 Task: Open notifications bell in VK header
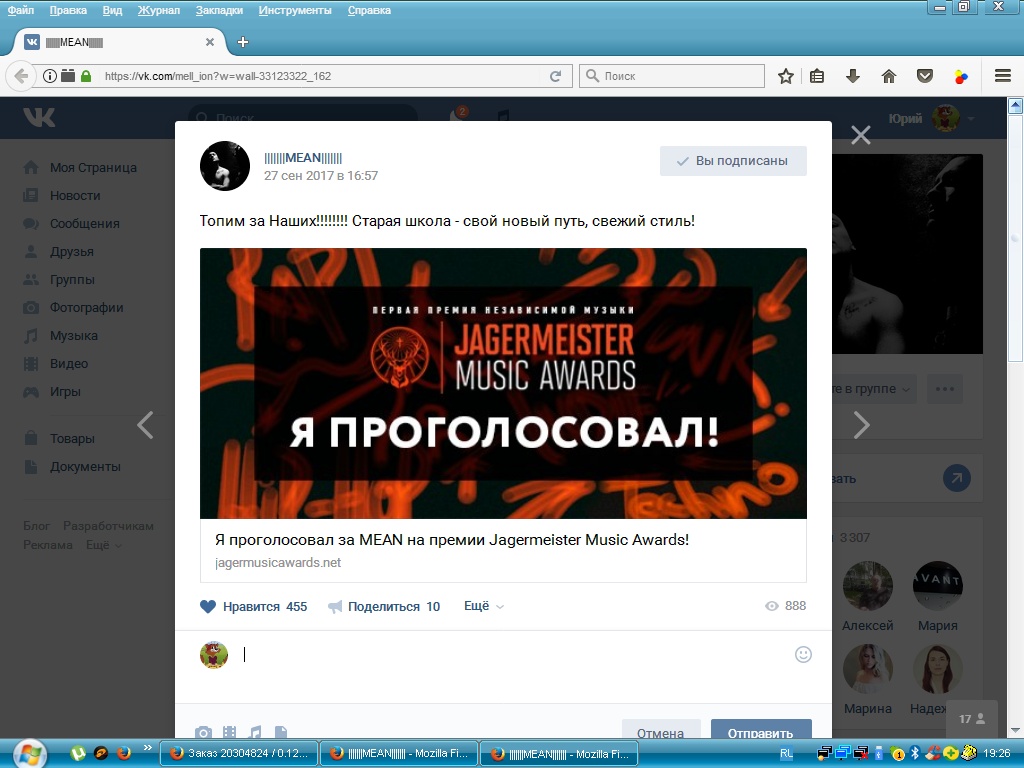[x=457, y=116]
